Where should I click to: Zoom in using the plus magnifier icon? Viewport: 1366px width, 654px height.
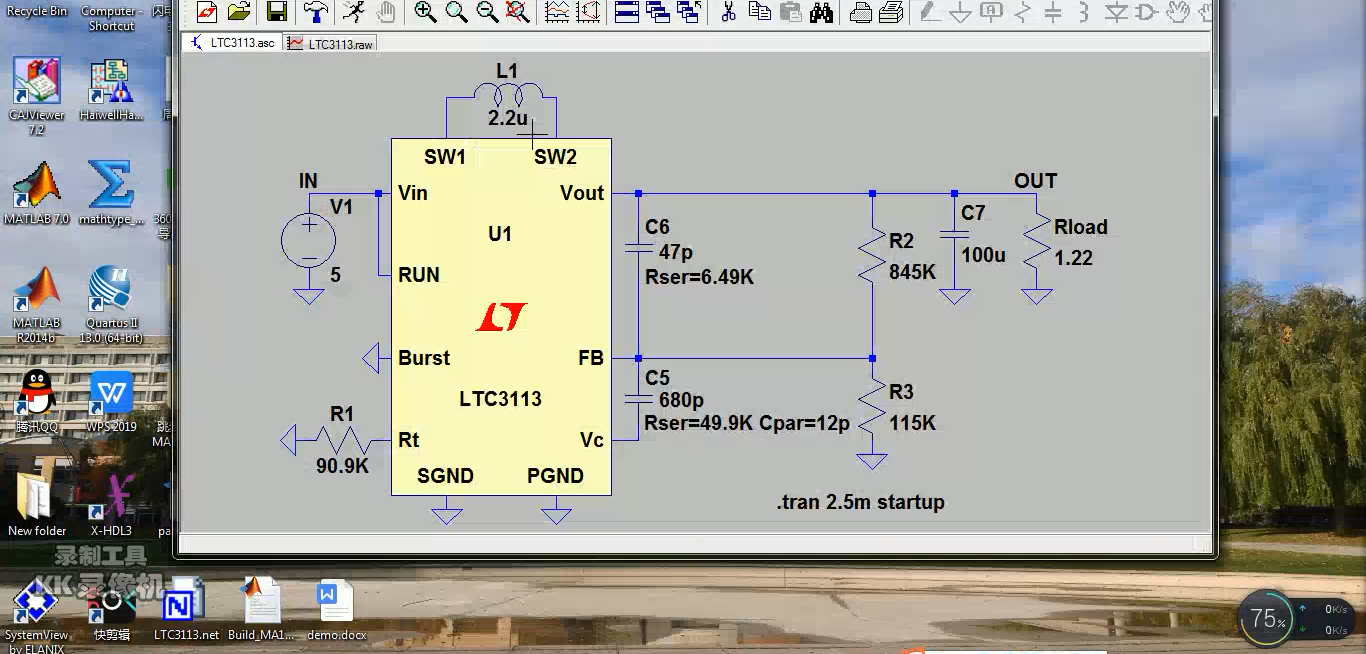pos(425,12)
